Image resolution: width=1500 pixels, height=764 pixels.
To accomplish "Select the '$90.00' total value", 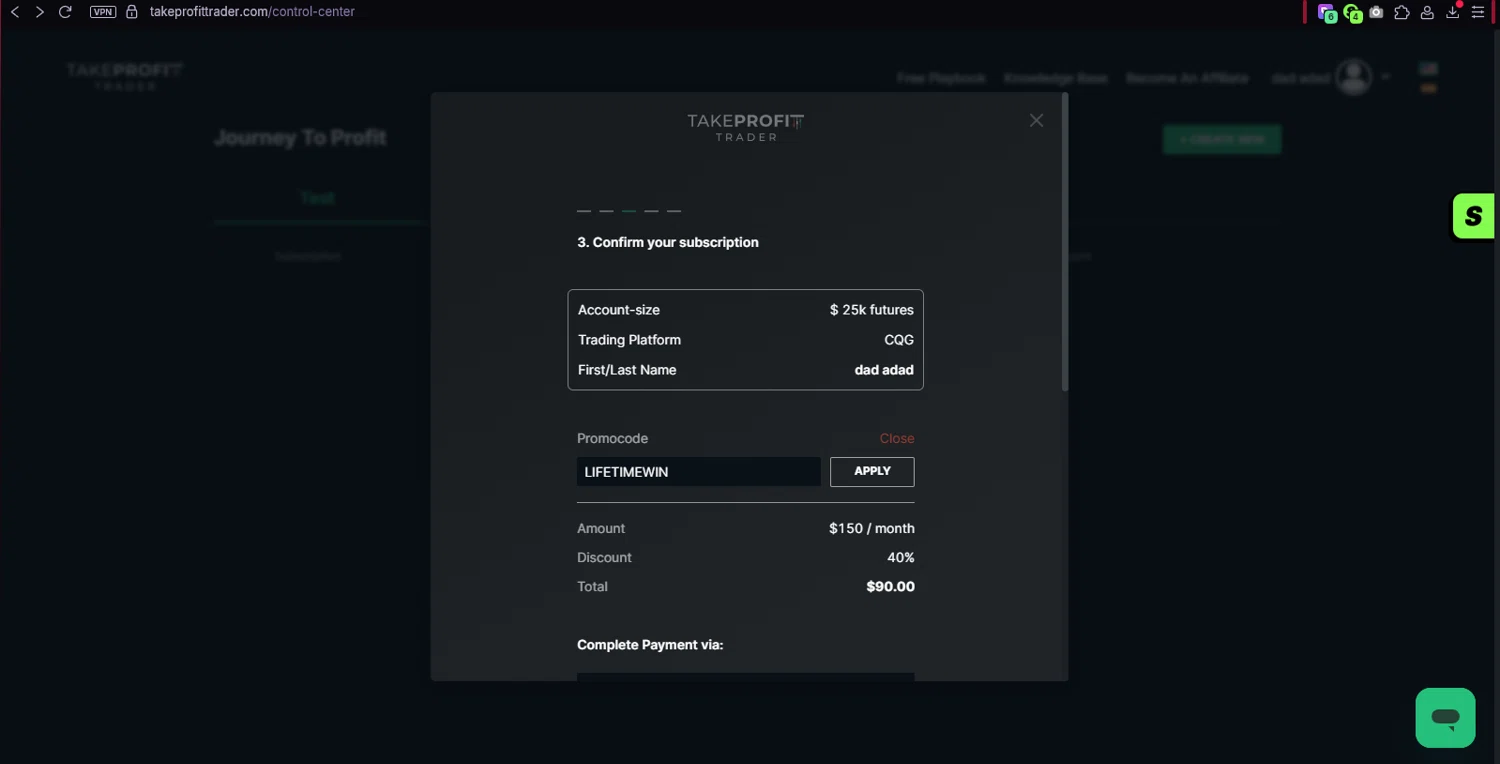I will 891,587.
